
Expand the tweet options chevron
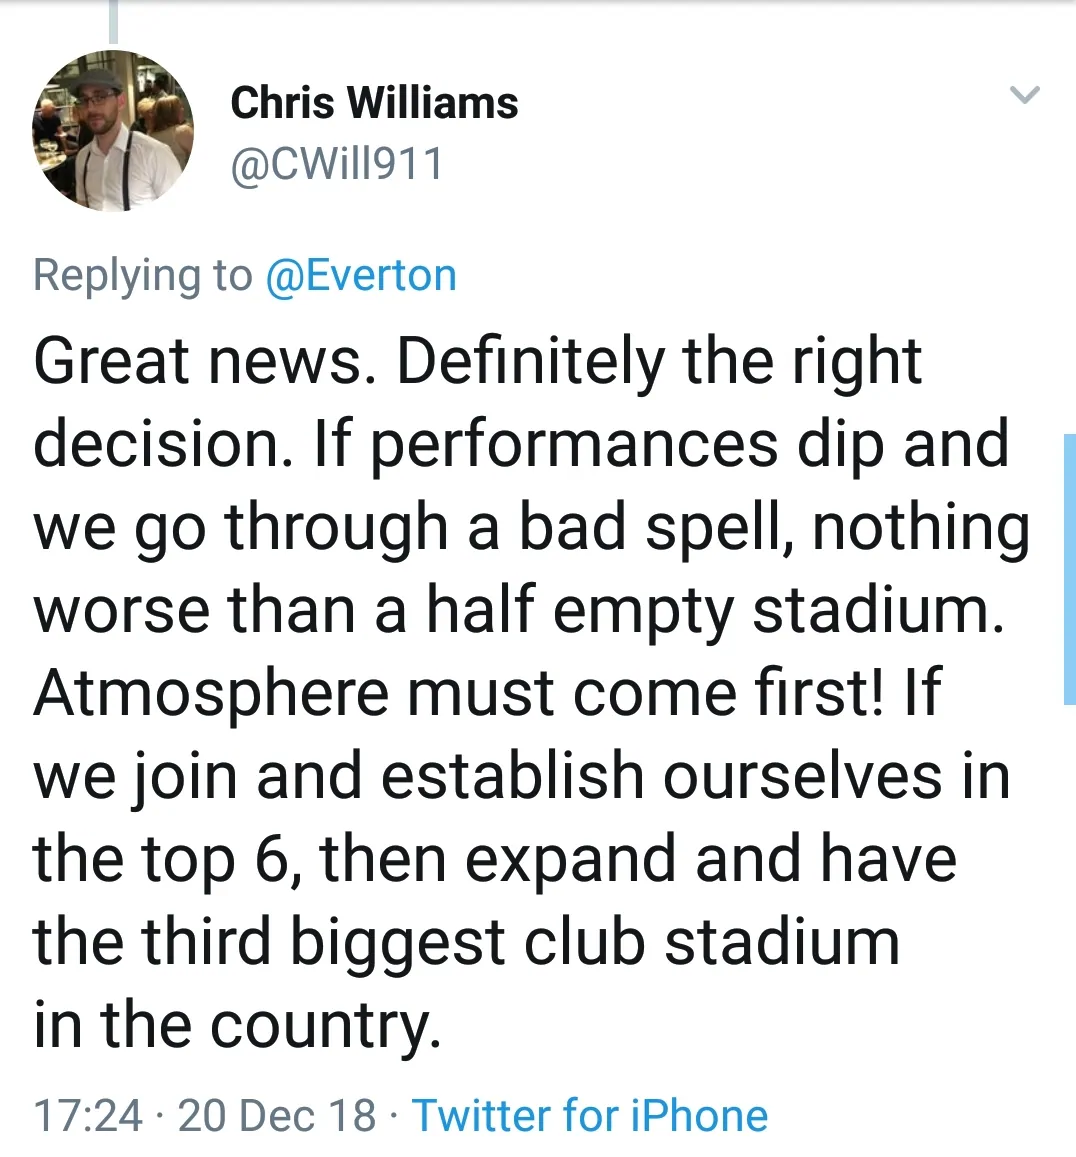(1025, 96)
